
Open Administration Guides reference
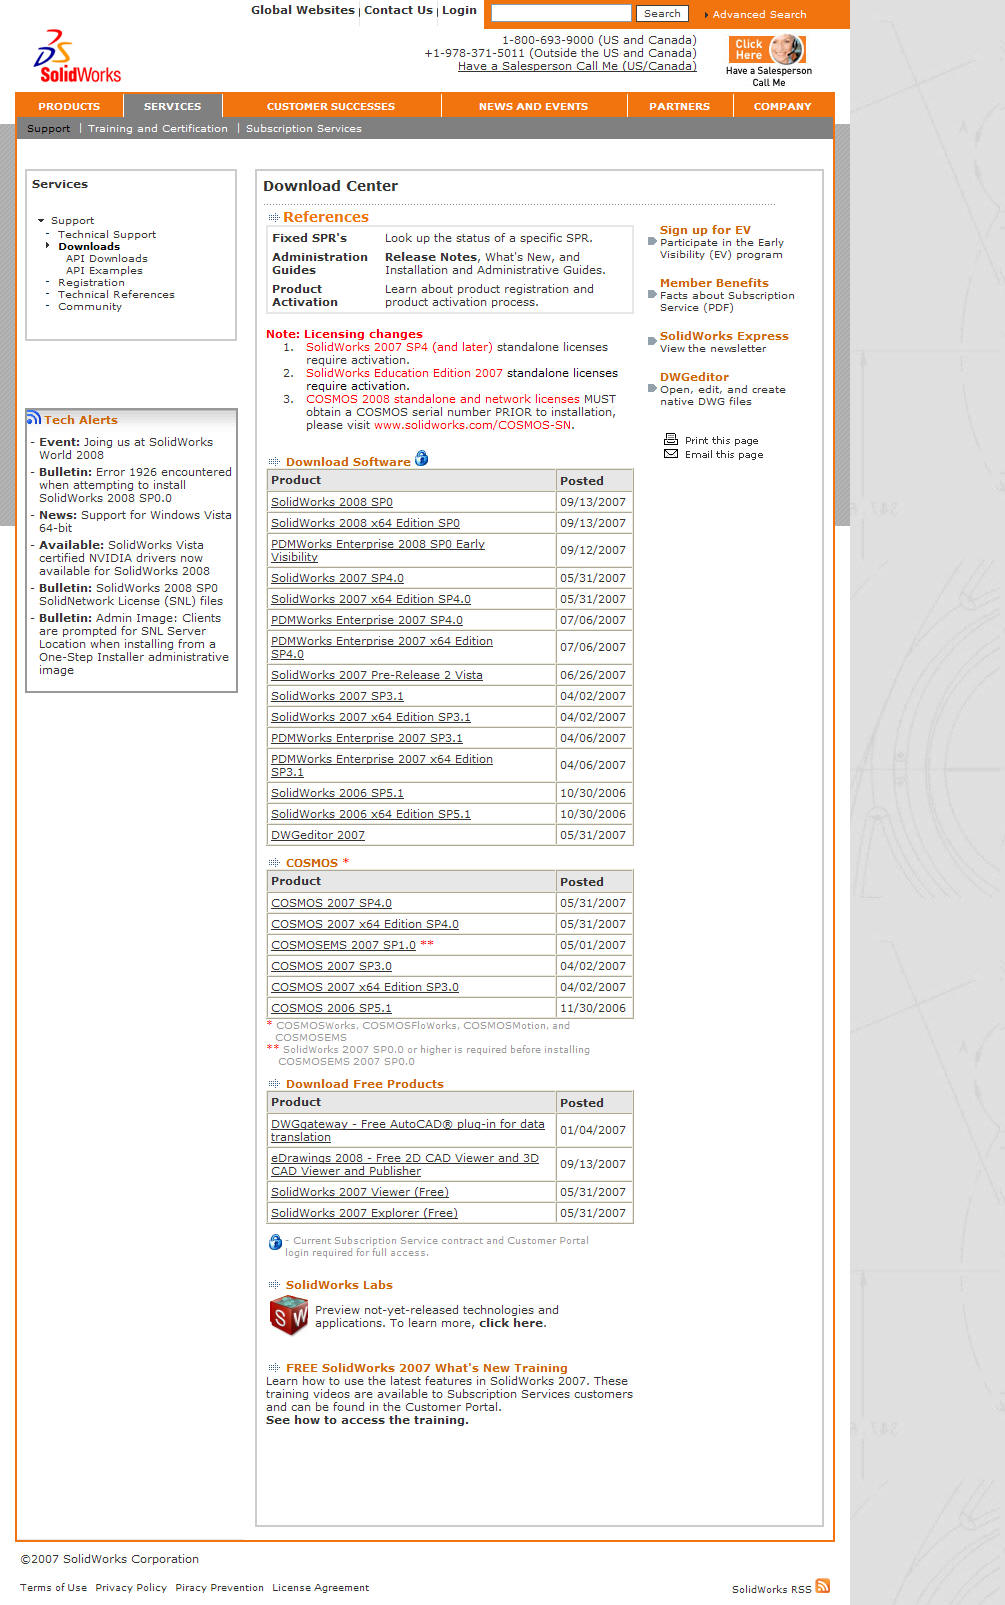320,263
